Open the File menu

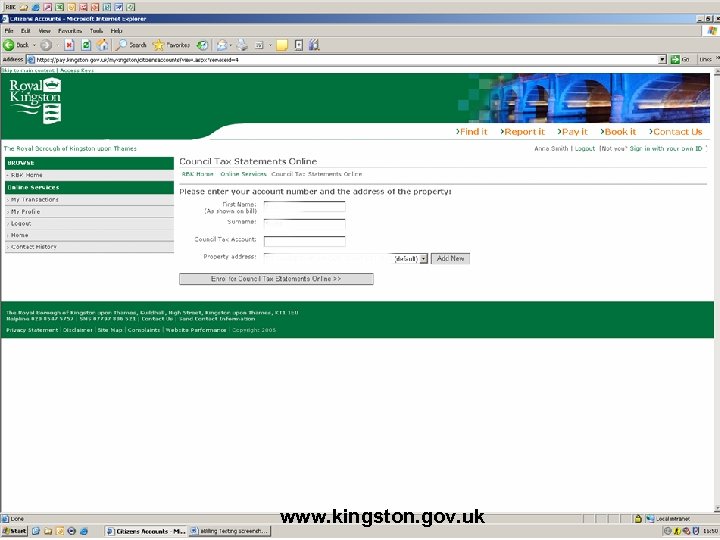(9, 31)
